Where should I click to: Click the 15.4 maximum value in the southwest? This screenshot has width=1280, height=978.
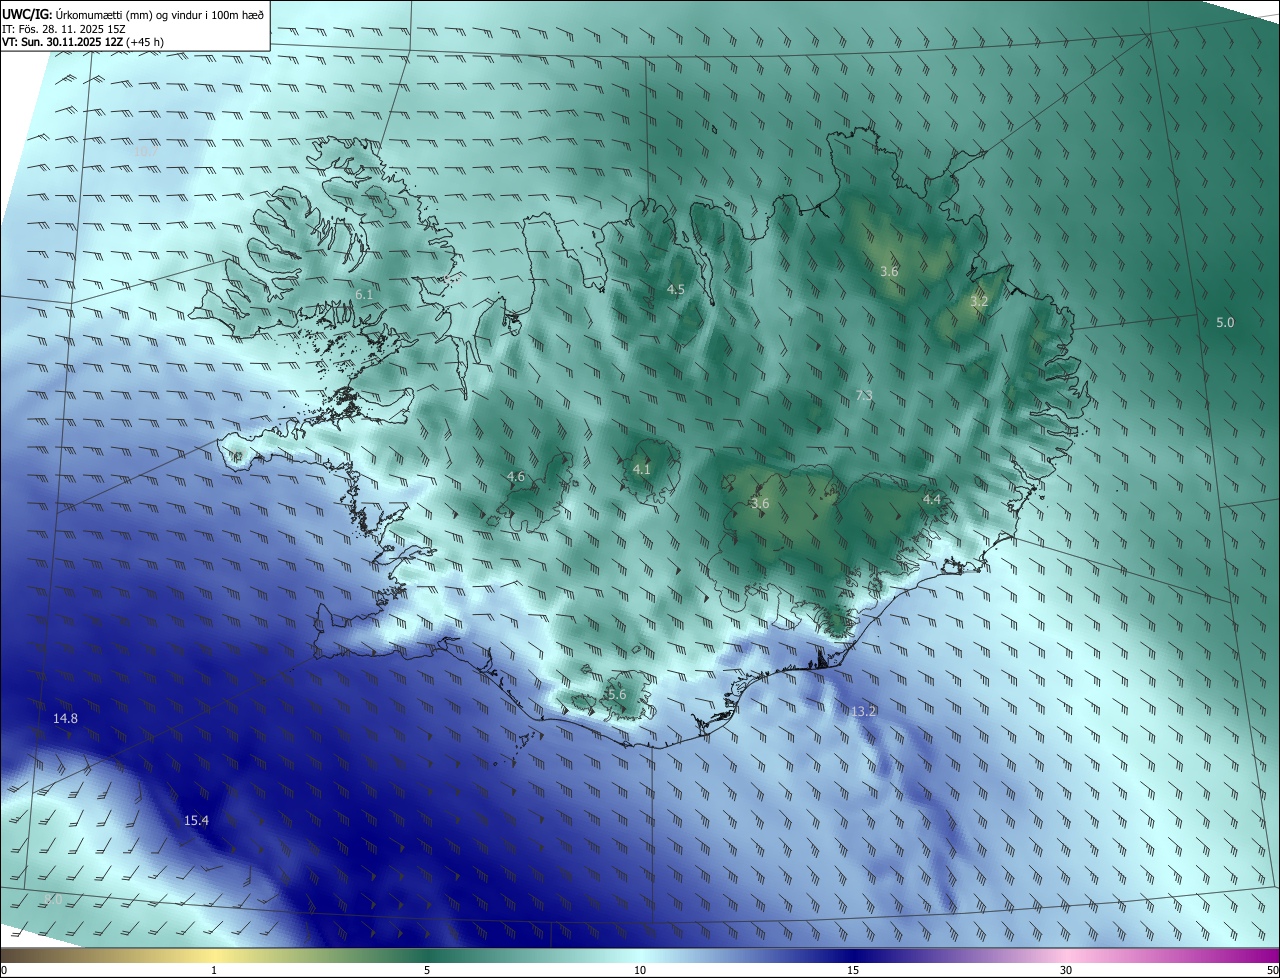click(x=196, y=821)
